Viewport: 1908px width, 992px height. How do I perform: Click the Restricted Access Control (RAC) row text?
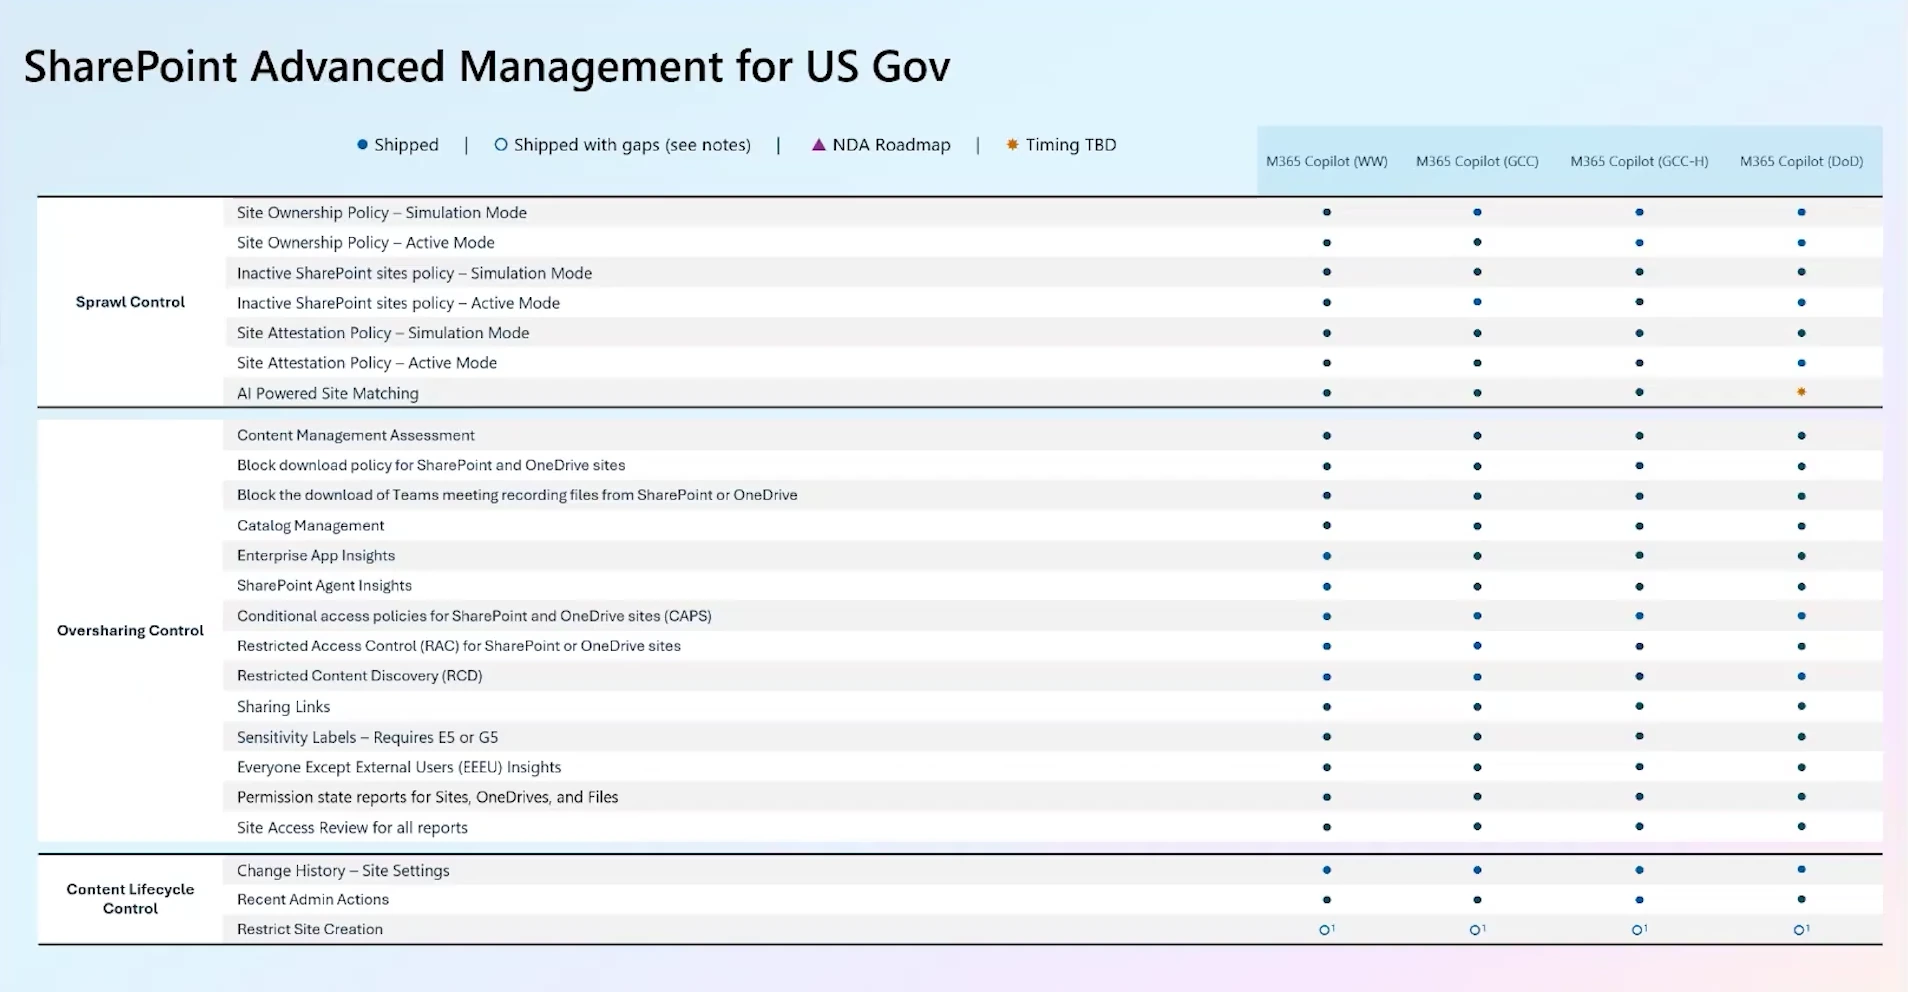click(x=459, y=646)
